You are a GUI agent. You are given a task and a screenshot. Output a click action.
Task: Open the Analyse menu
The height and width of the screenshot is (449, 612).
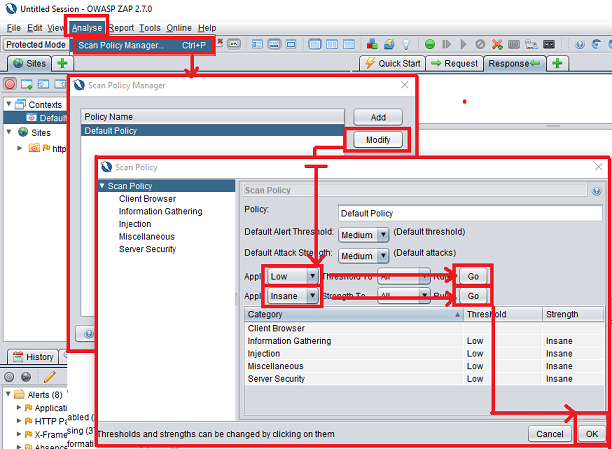coord(86,27)
